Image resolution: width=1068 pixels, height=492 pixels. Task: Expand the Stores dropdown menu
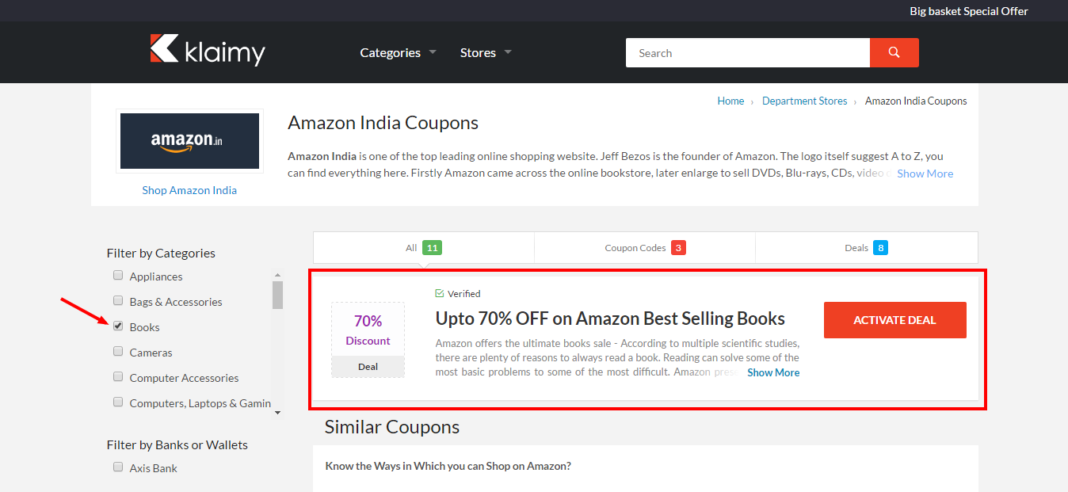point(485,53)
